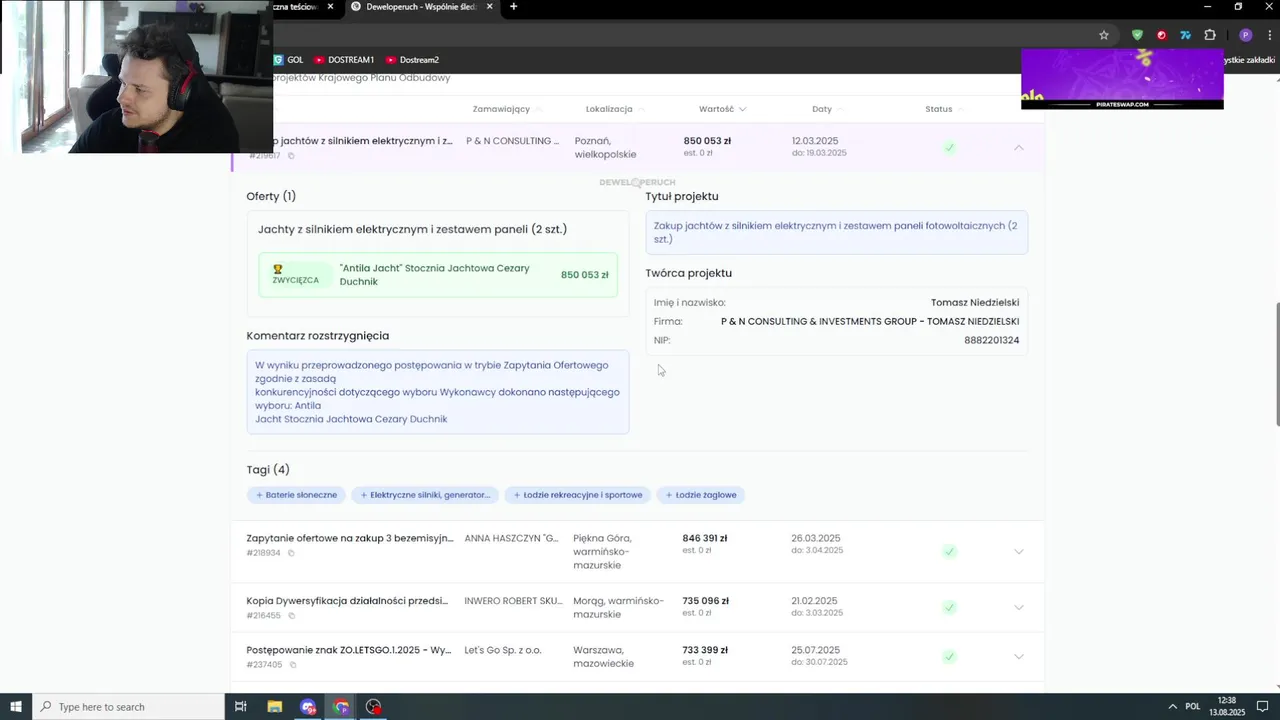
Task: Copy the ID #216455 with copy icon
Action: click(x=291, y=615)
